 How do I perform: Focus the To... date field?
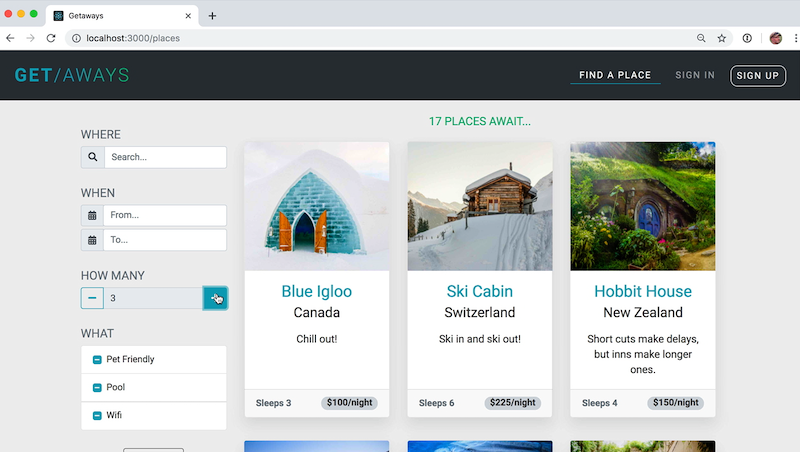[165, 240]
